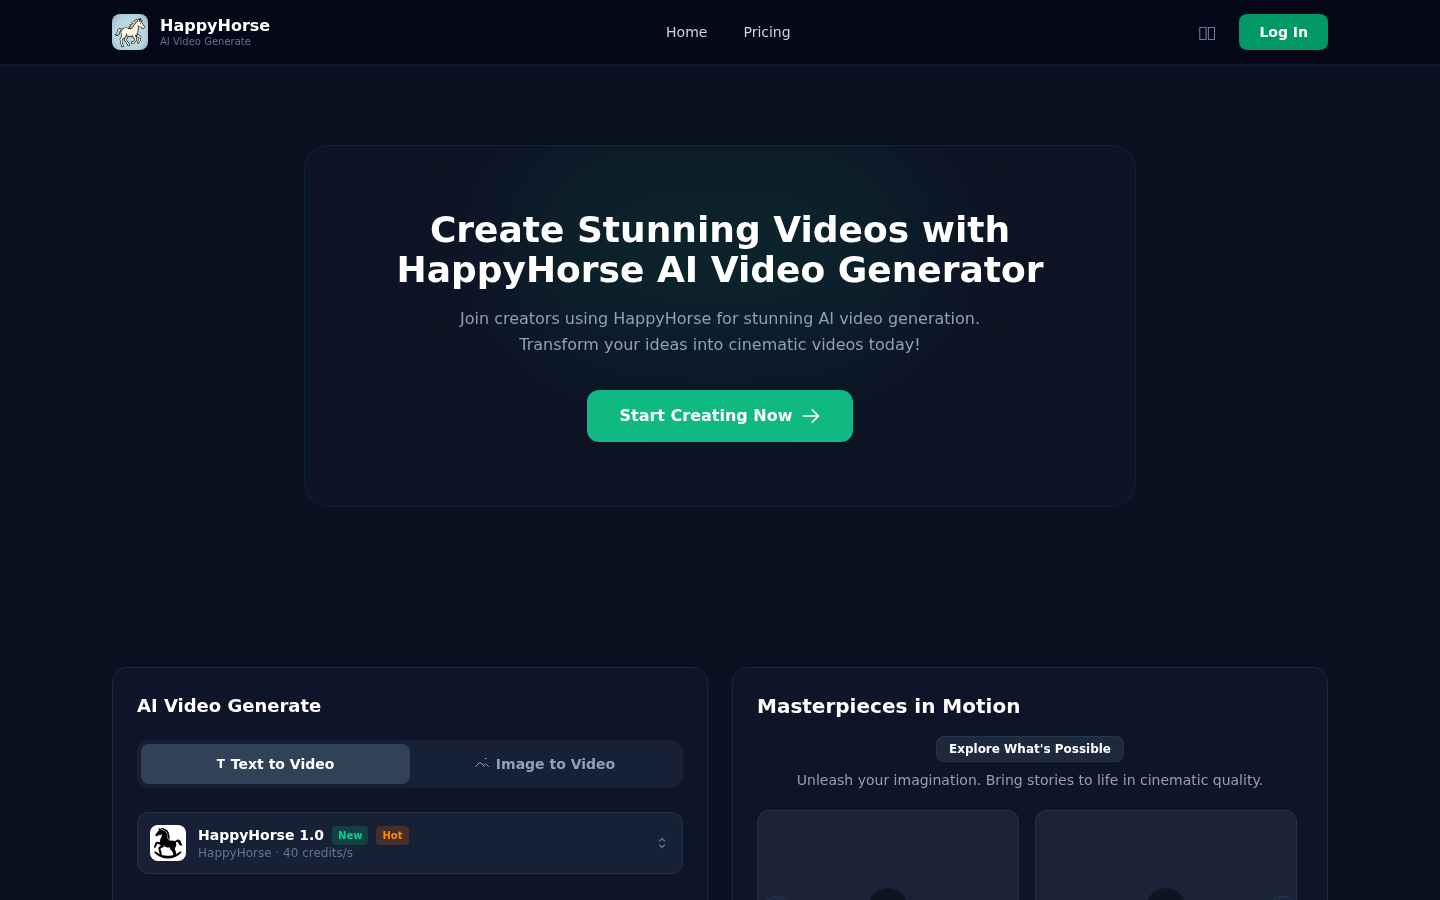Expand the HappyHorse 1.0 model selector chevron
1440x900 pixels.
click(x=662, y=843)
